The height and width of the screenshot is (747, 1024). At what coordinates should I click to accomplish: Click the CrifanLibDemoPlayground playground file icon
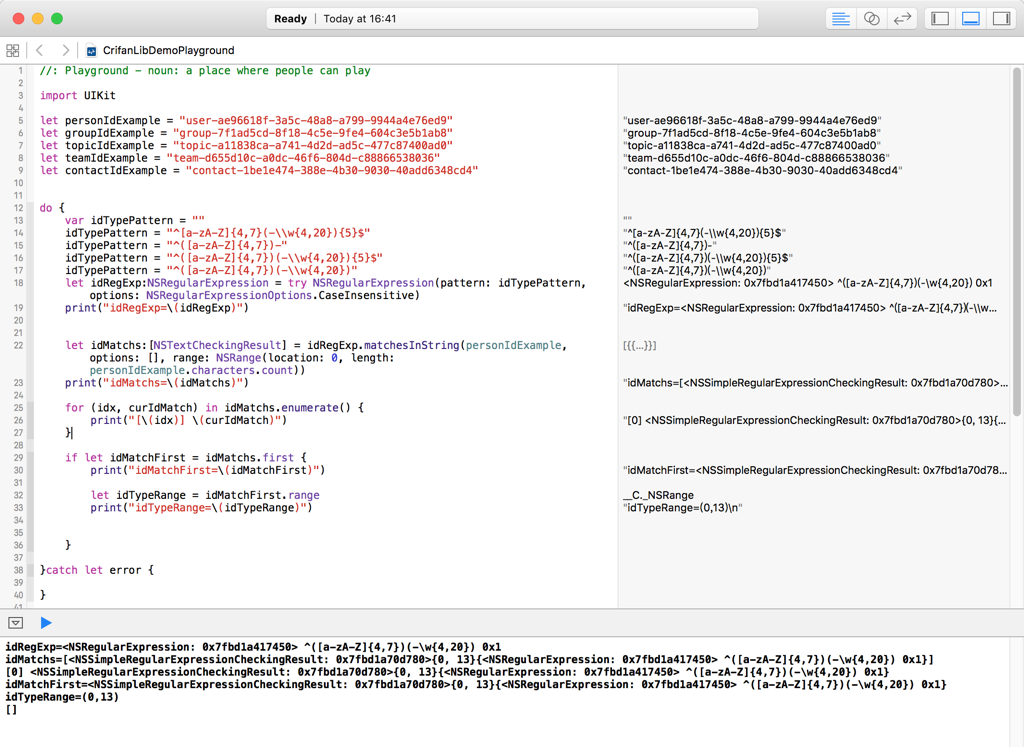[x=91, y=50]
